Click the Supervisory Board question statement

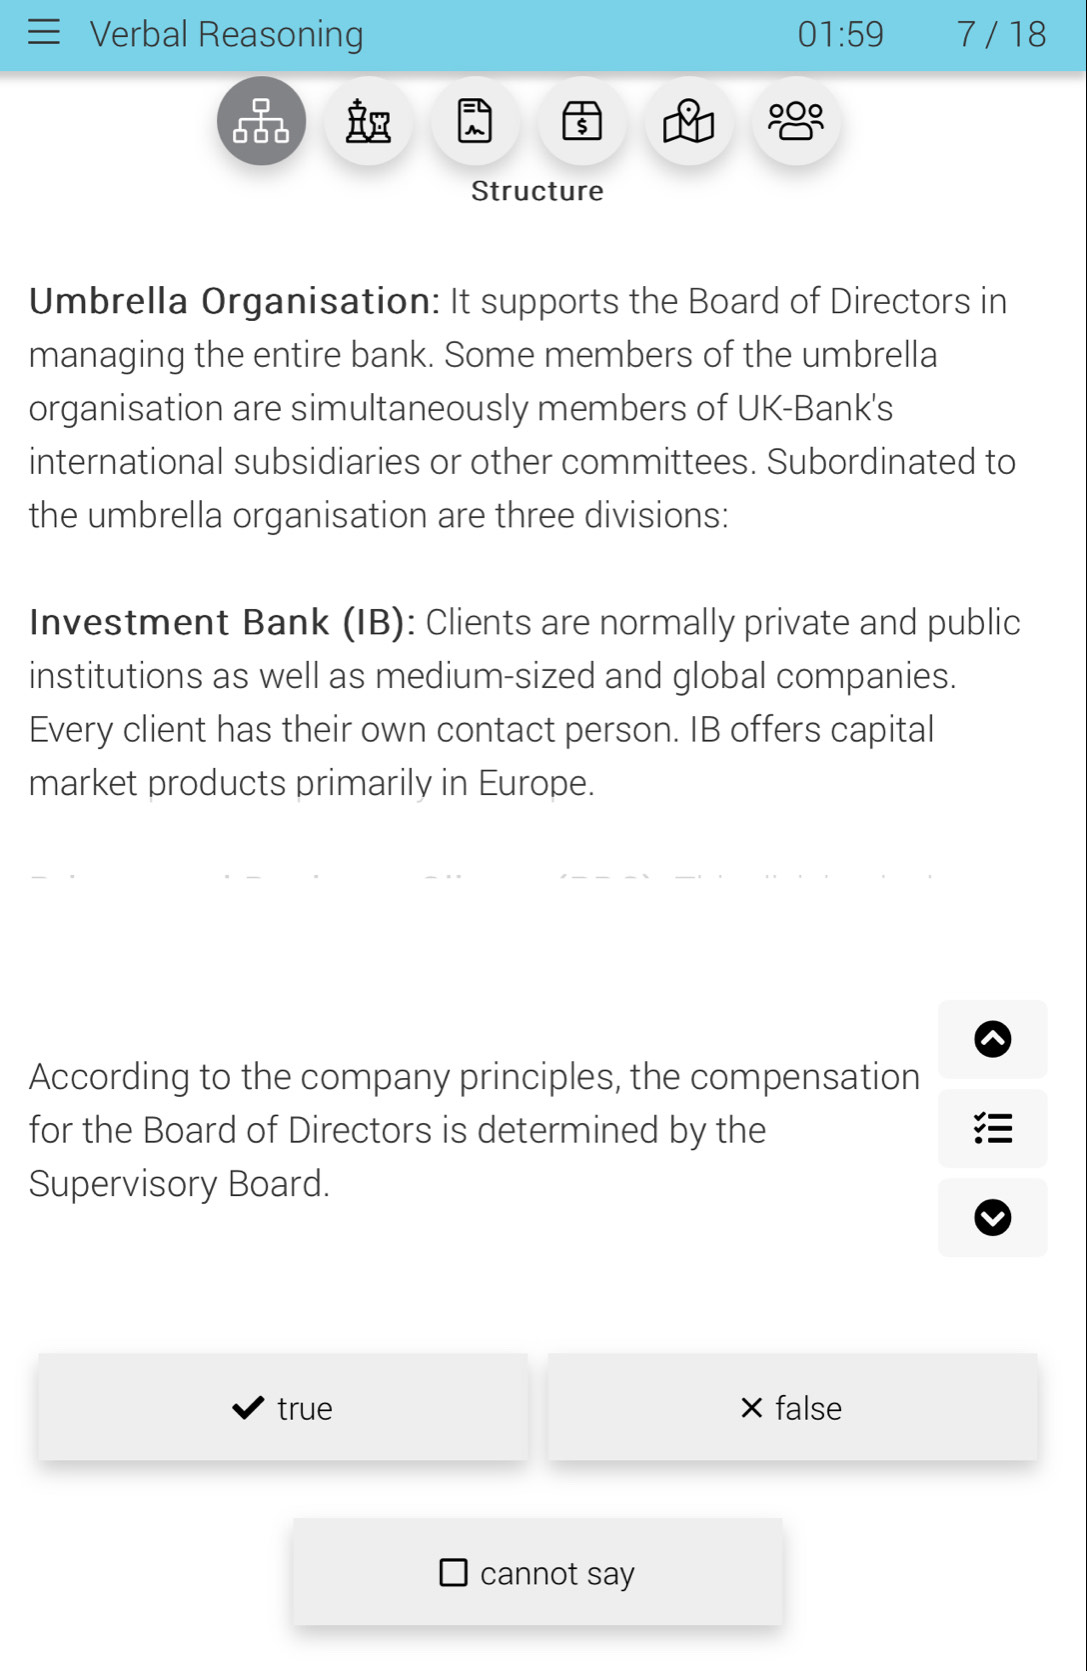point(474,1130)
